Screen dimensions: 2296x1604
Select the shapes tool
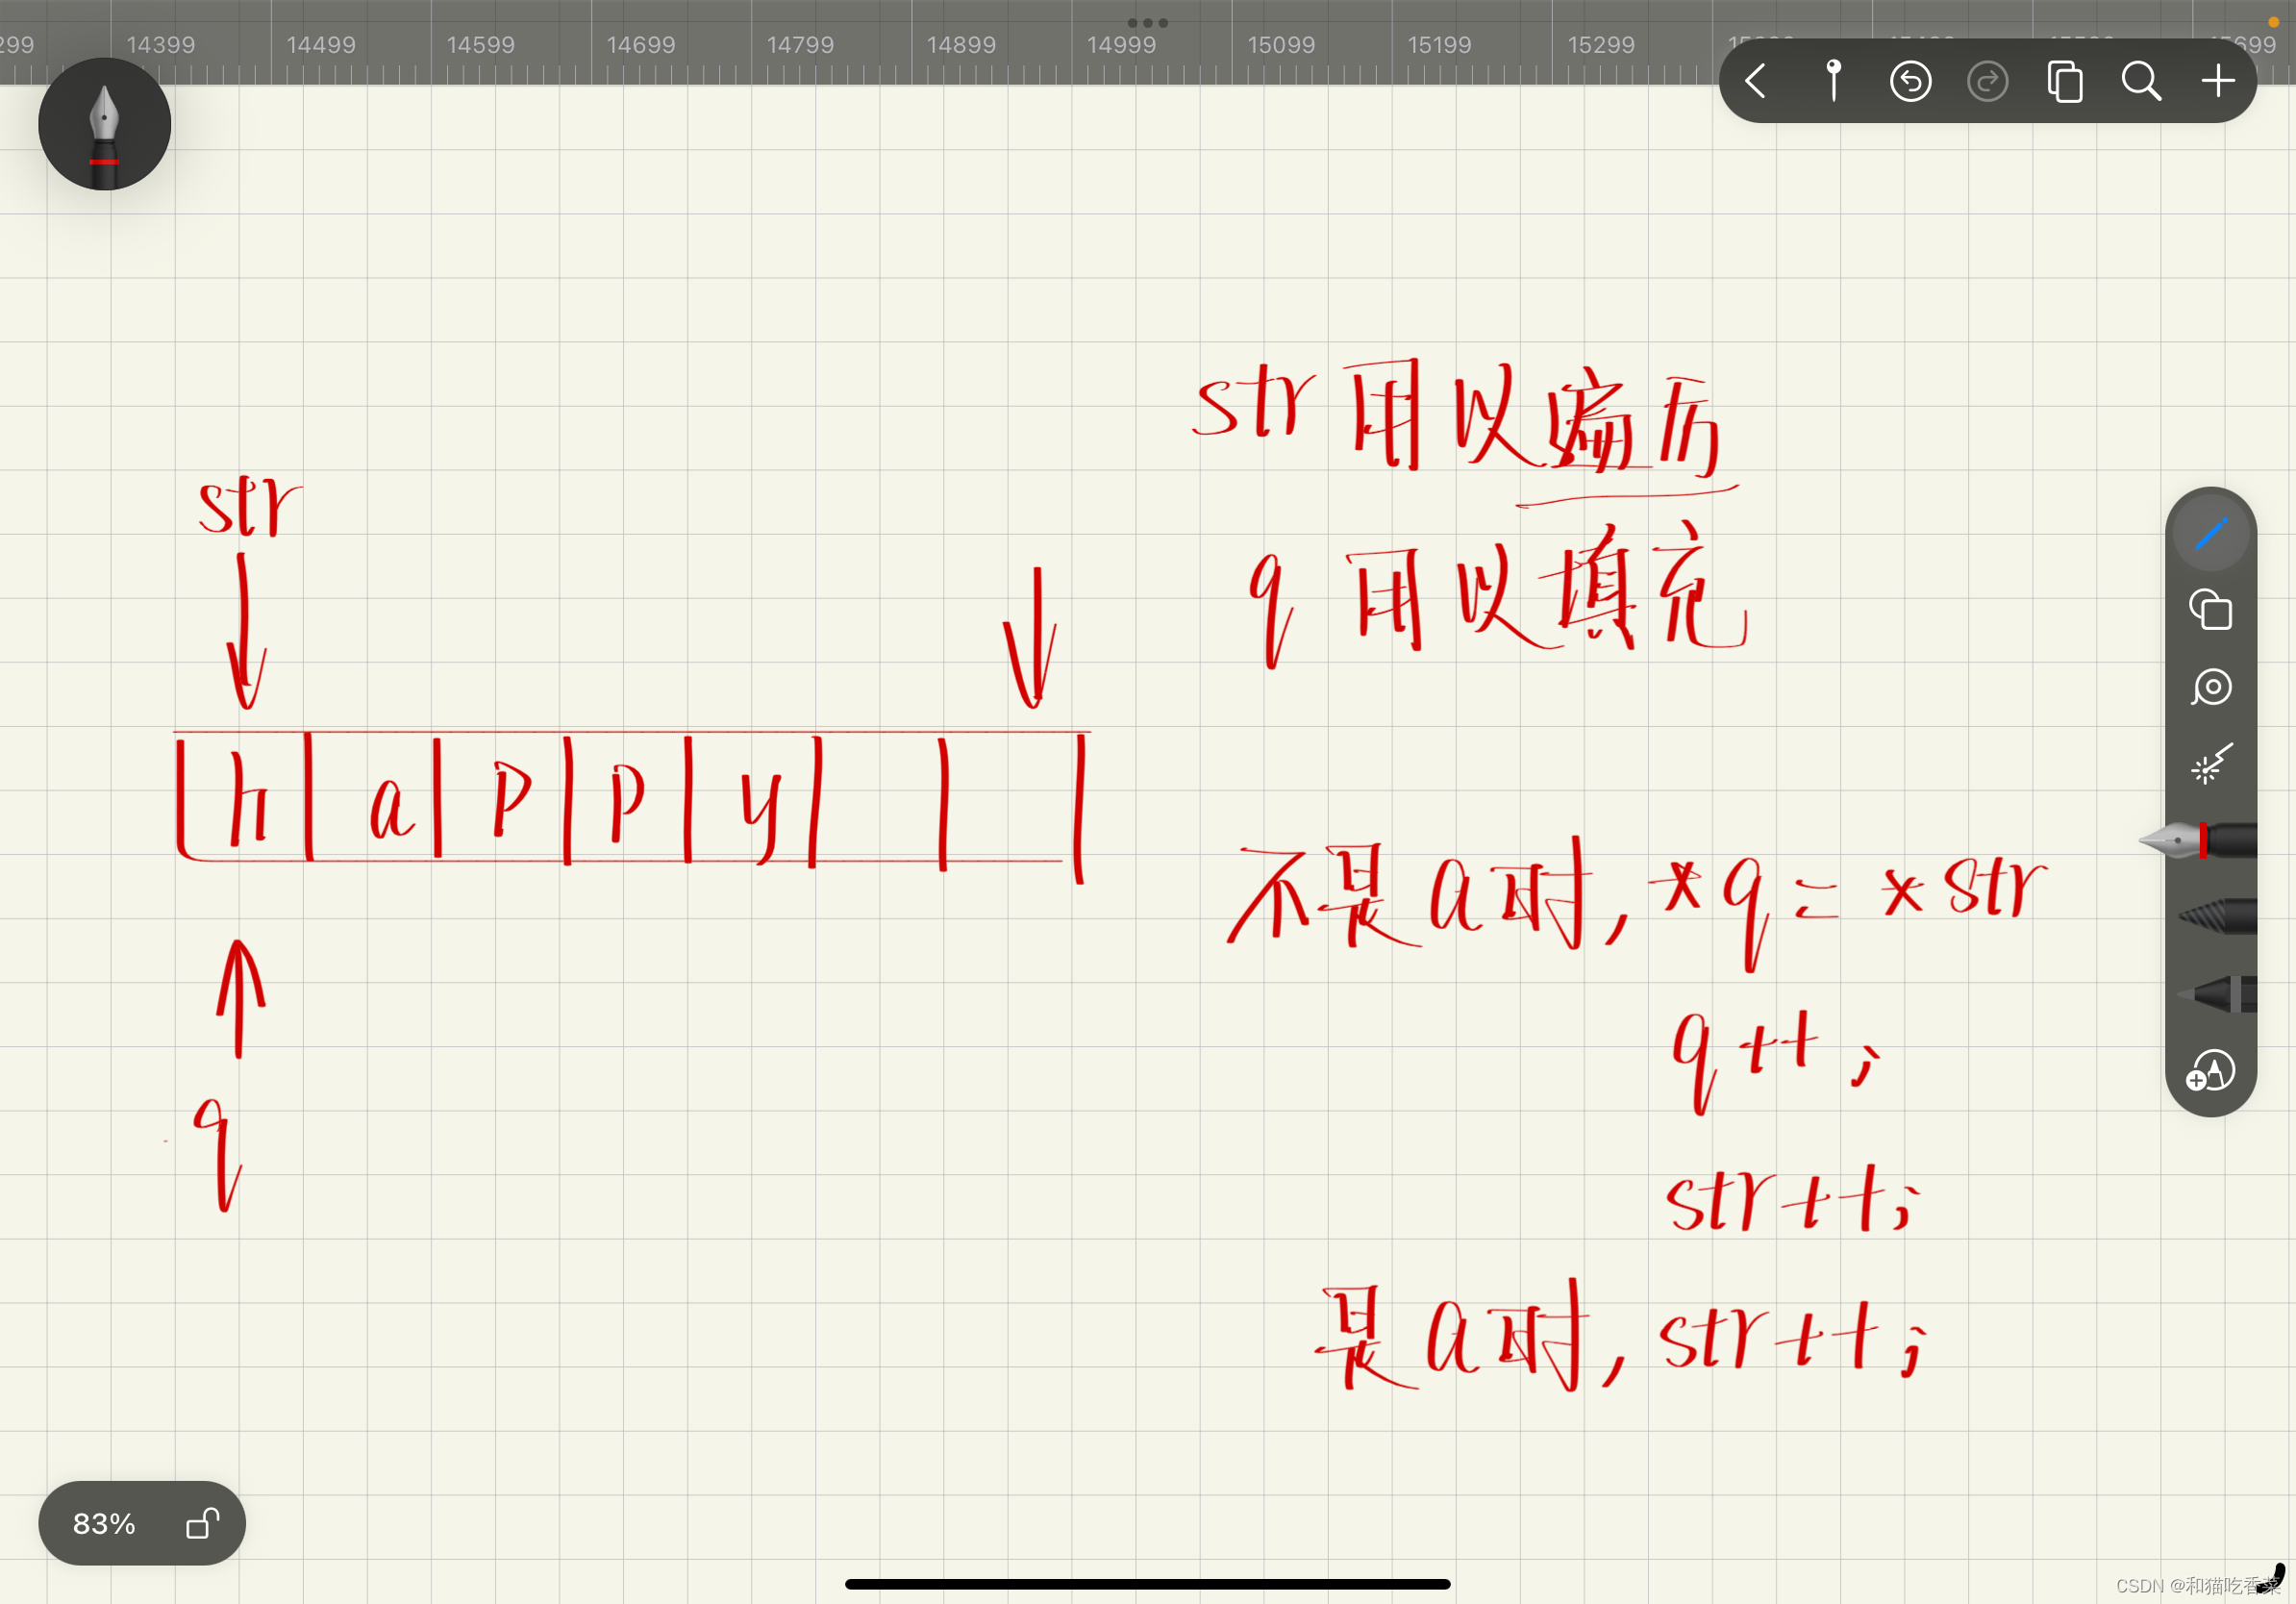[x=2210, y=610]
